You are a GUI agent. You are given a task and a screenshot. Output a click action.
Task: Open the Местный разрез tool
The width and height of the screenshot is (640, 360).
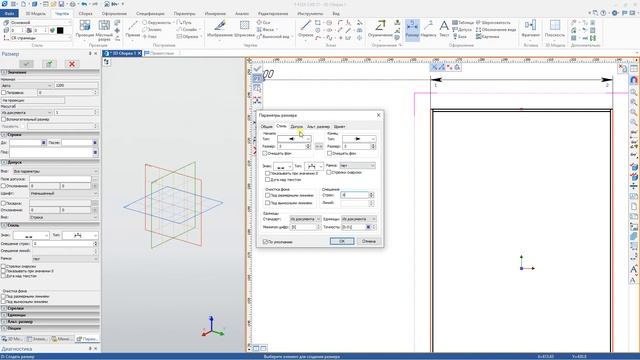104,29
